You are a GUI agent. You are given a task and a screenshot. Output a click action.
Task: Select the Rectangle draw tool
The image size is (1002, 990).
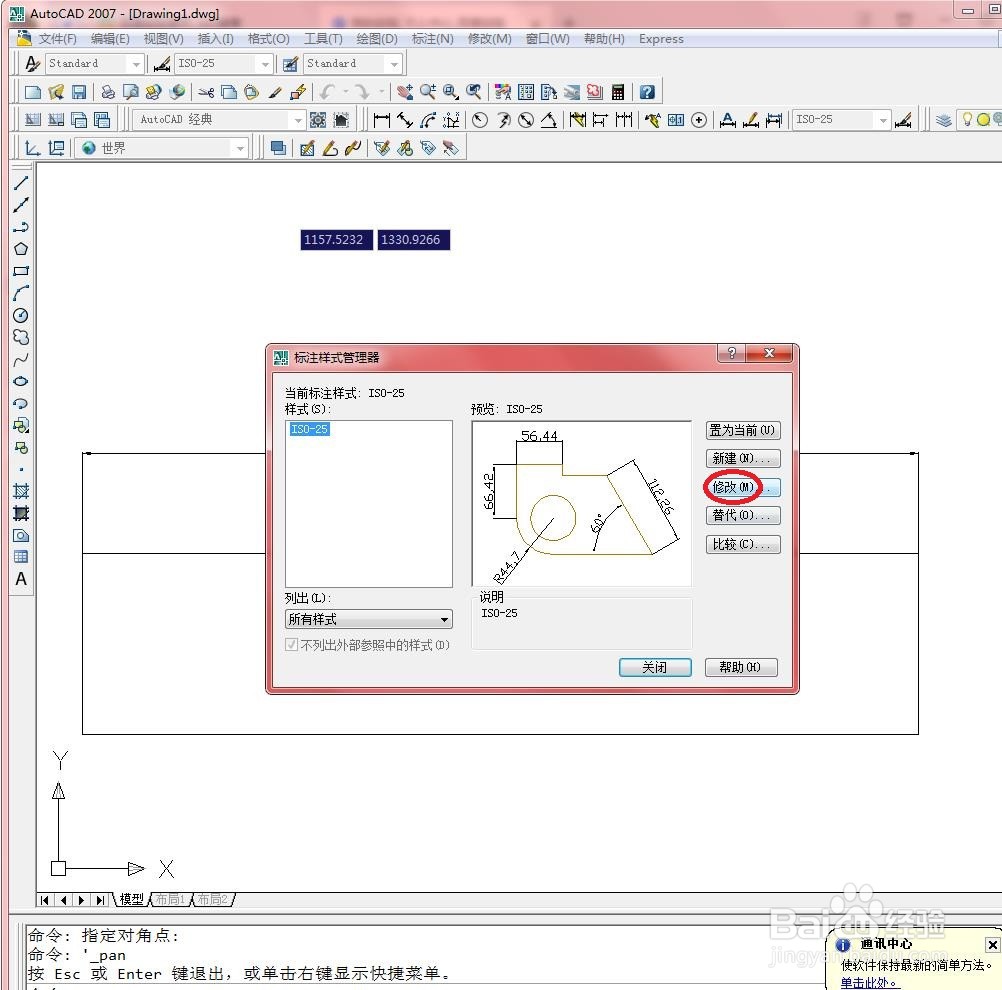point(20,271)
